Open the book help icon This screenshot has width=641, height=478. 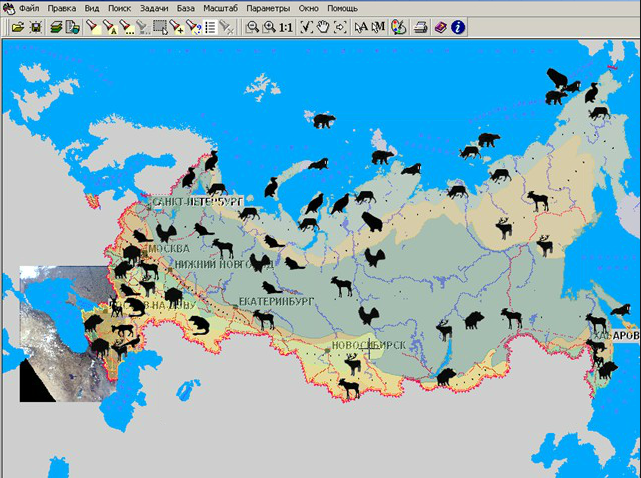pyautogui.click(x=440, y=28)
